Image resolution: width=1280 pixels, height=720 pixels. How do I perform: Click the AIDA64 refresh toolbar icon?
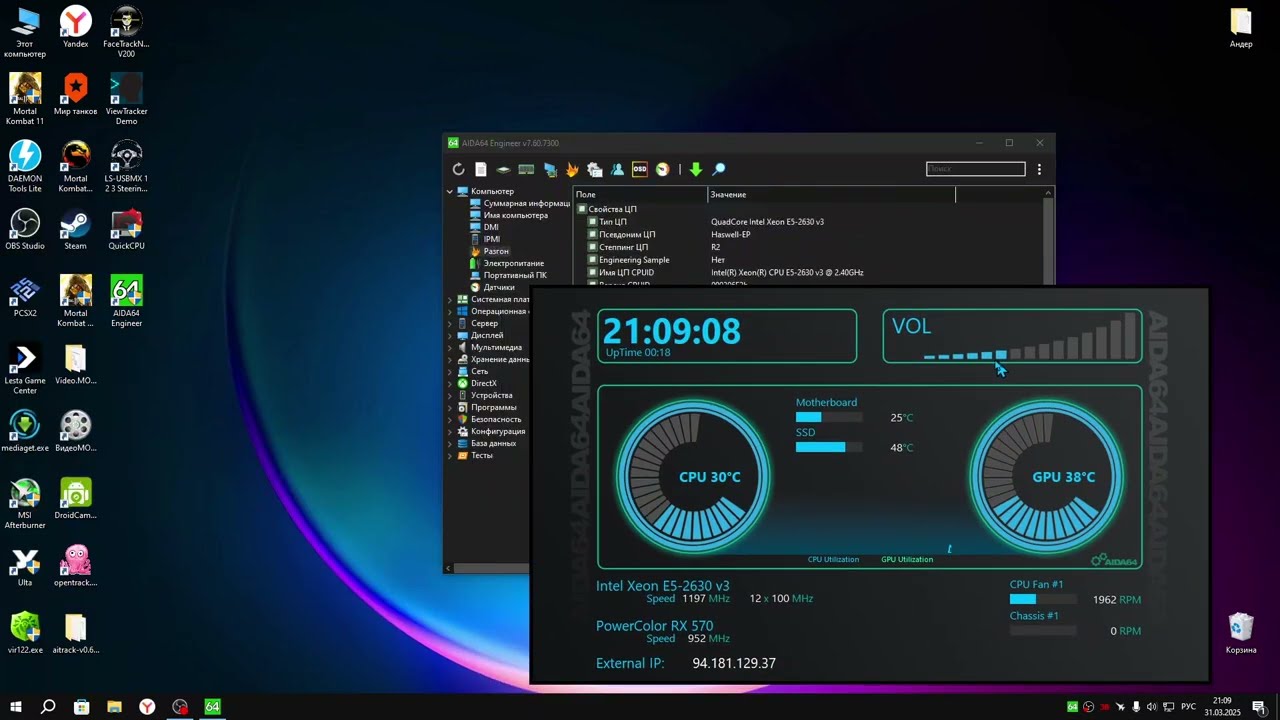[458, 170]
